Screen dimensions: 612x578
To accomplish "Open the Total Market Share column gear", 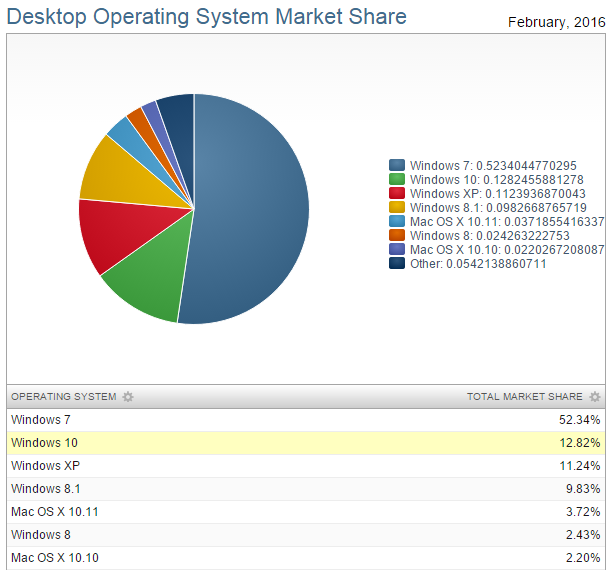I will [595, 397].
